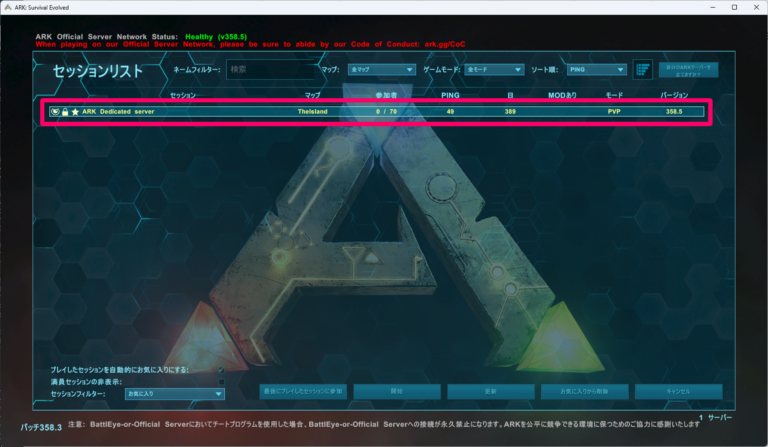This screenshot has height=447, width=768.
Task: Click the MODあり column header
Action: 562,95
